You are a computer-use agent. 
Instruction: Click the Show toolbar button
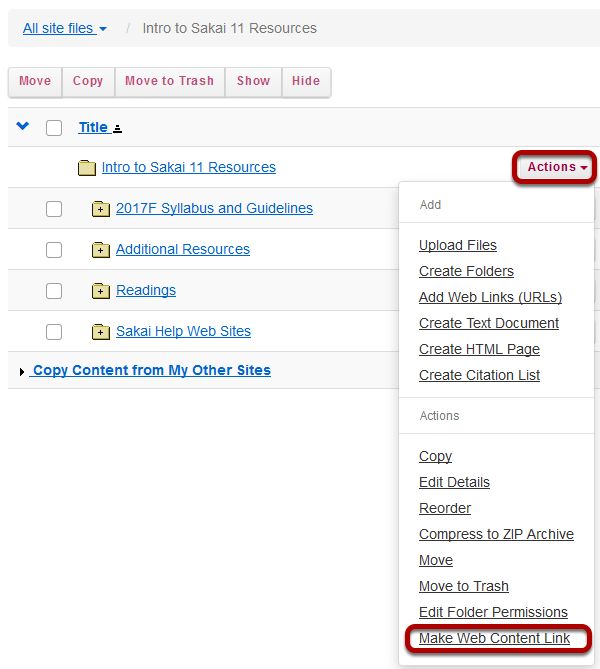(253, 81)
